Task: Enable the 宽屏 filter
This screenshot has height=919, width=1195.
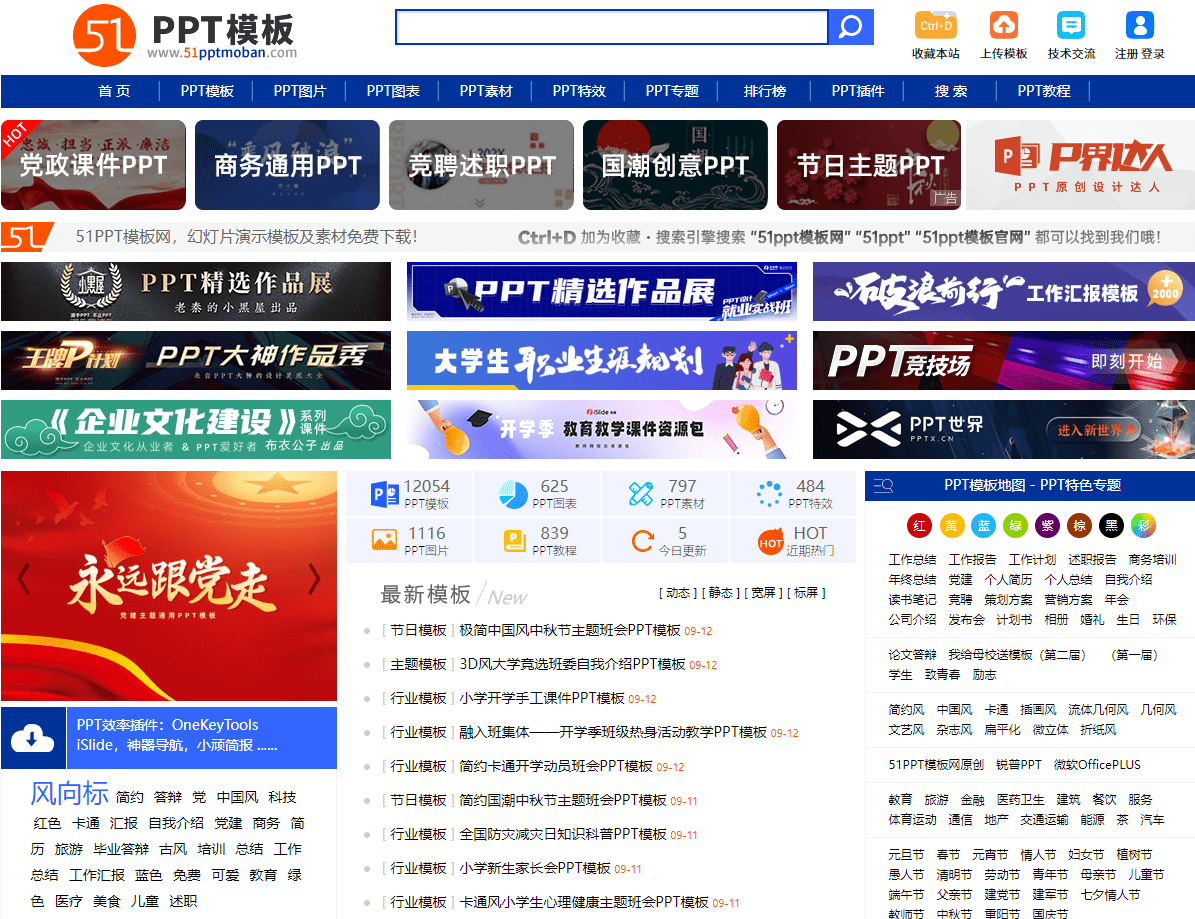Action: (x=762, y=592)
